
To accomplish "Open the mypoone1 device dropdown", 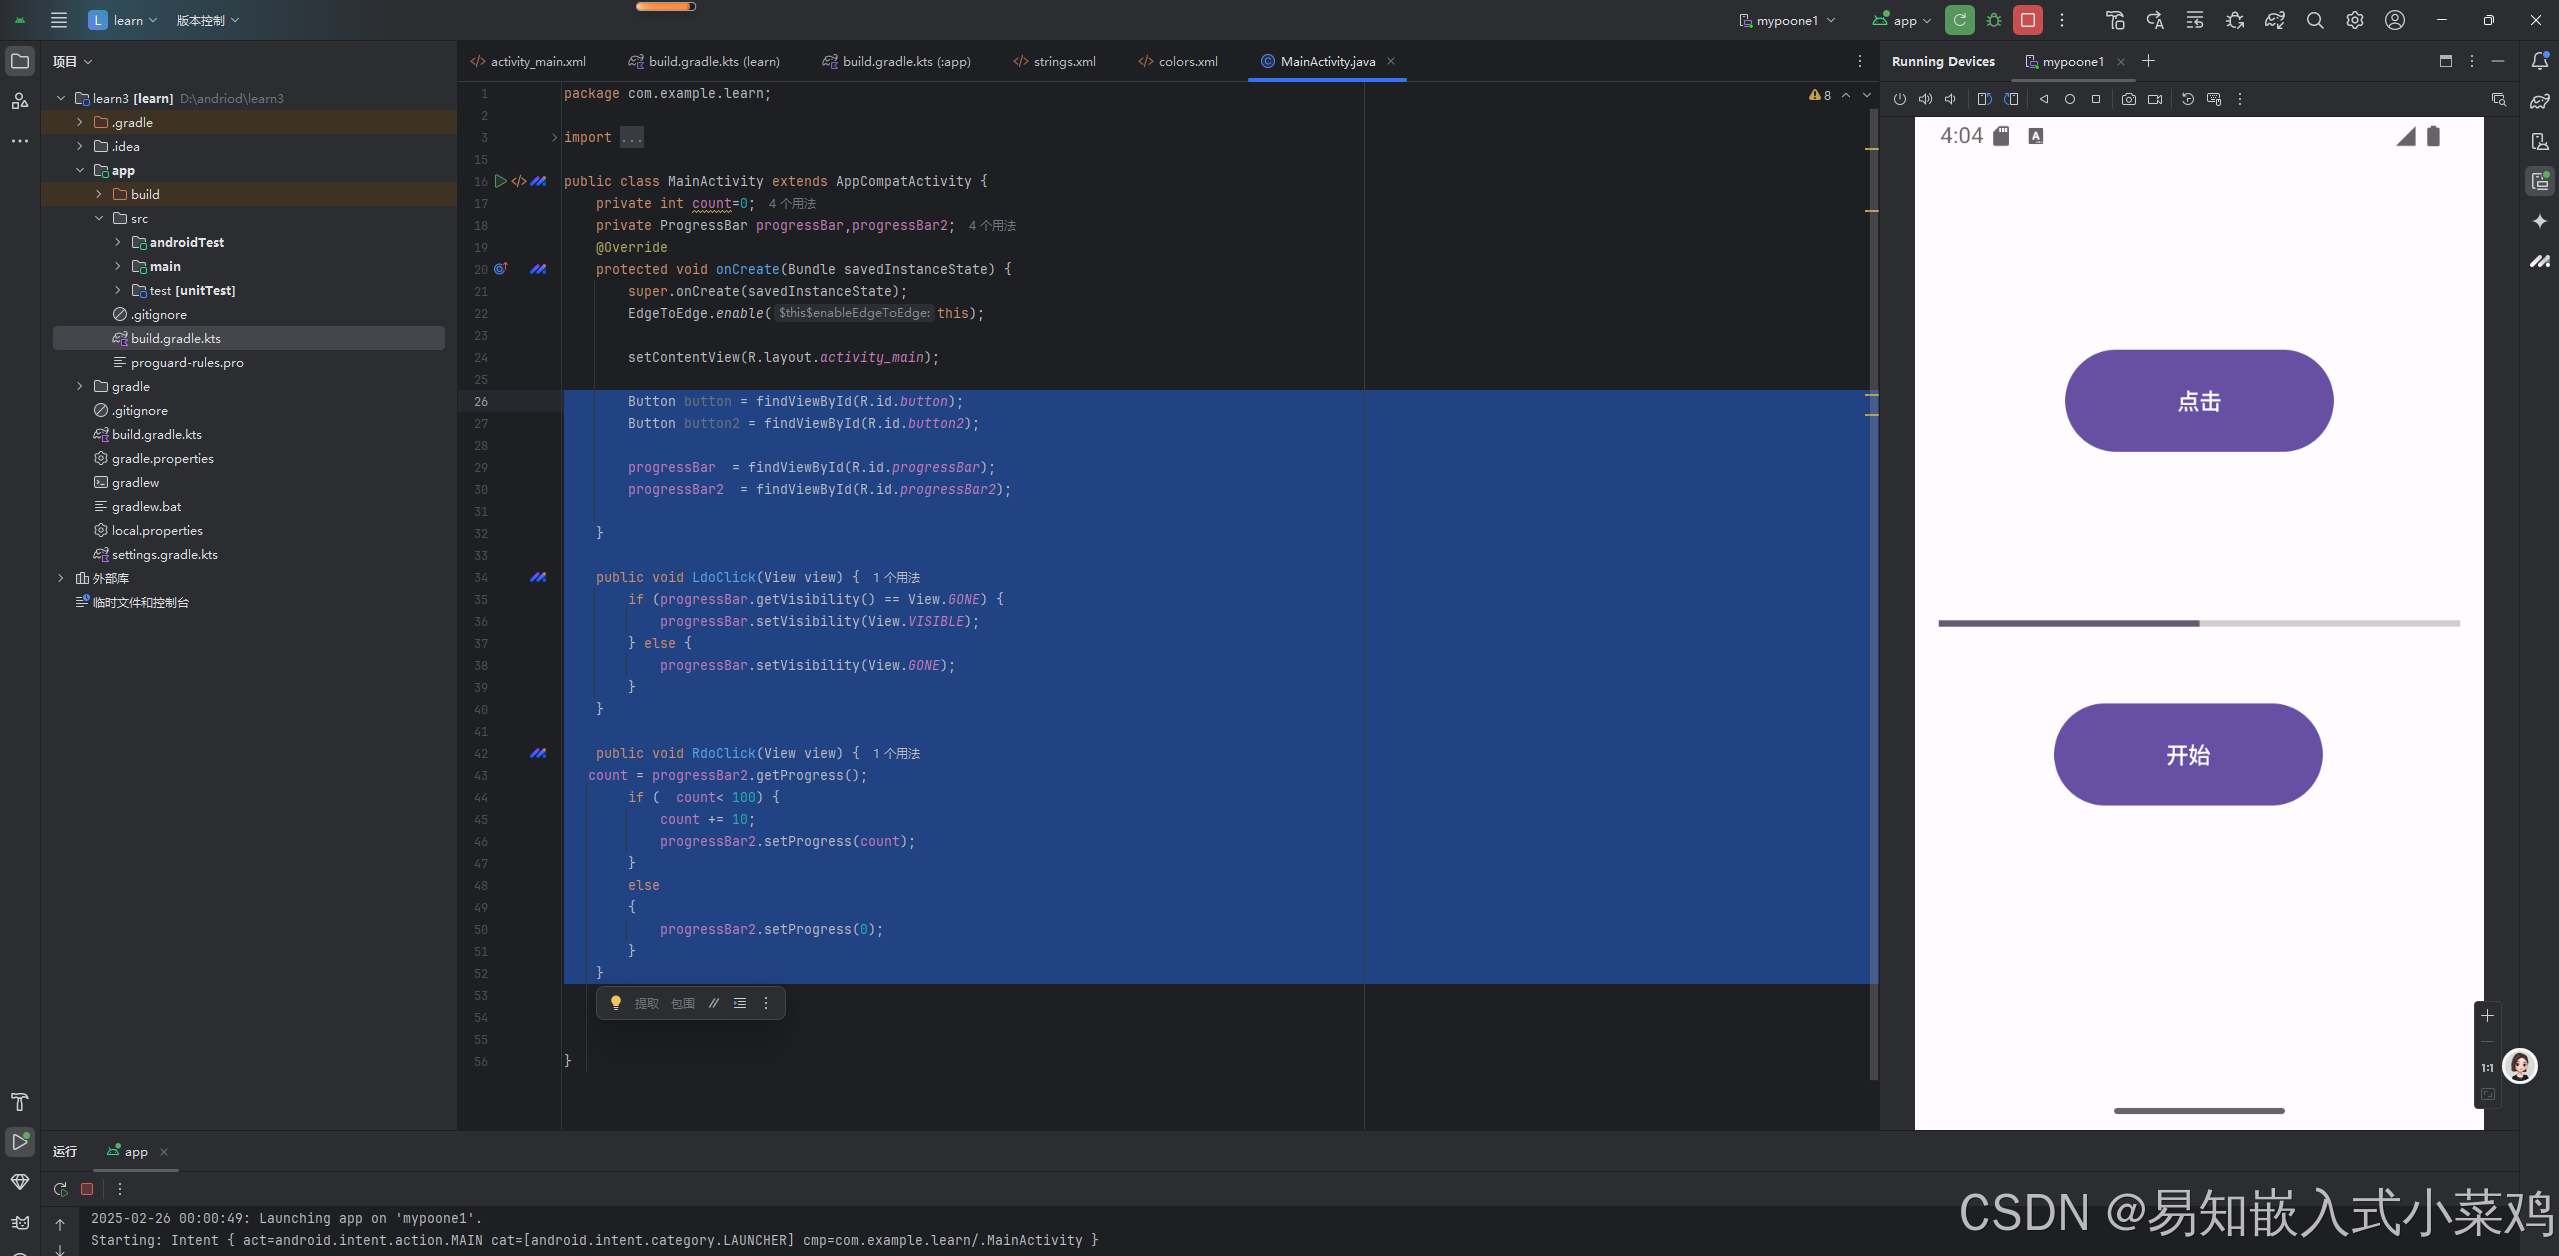I will pos(1787,20).
